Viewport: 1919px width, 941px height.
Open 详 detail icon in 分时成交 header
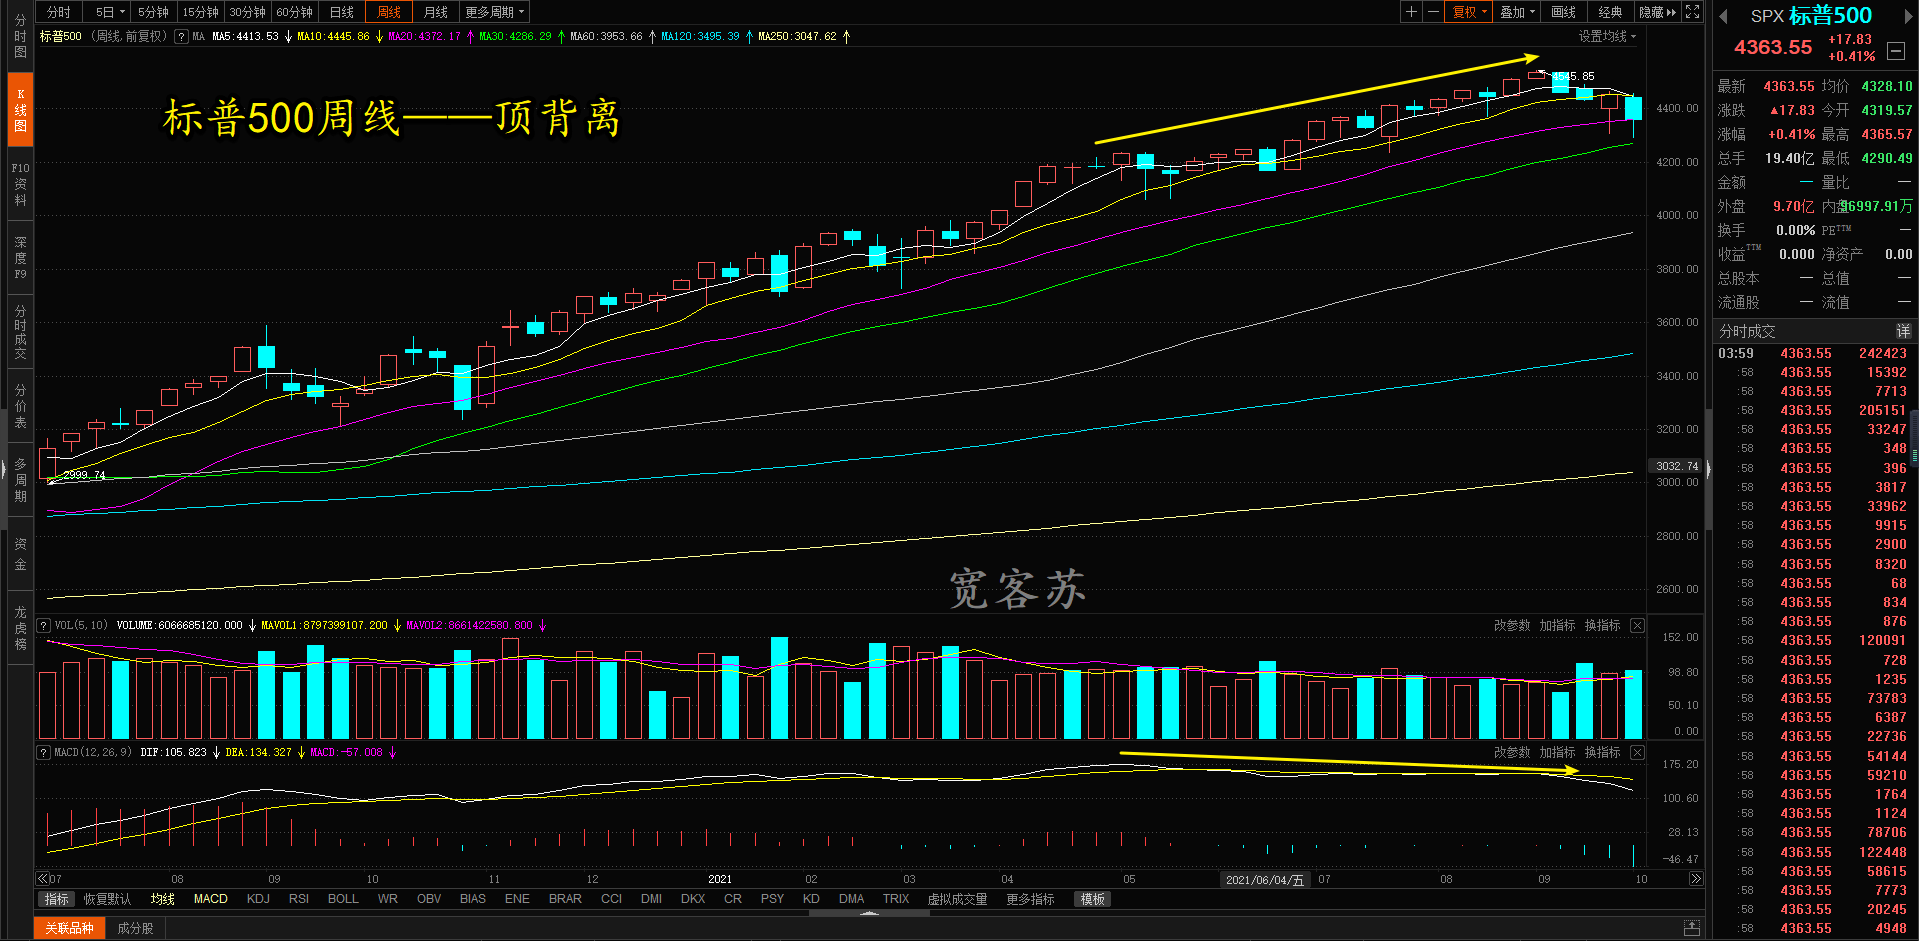[1903, 331]
